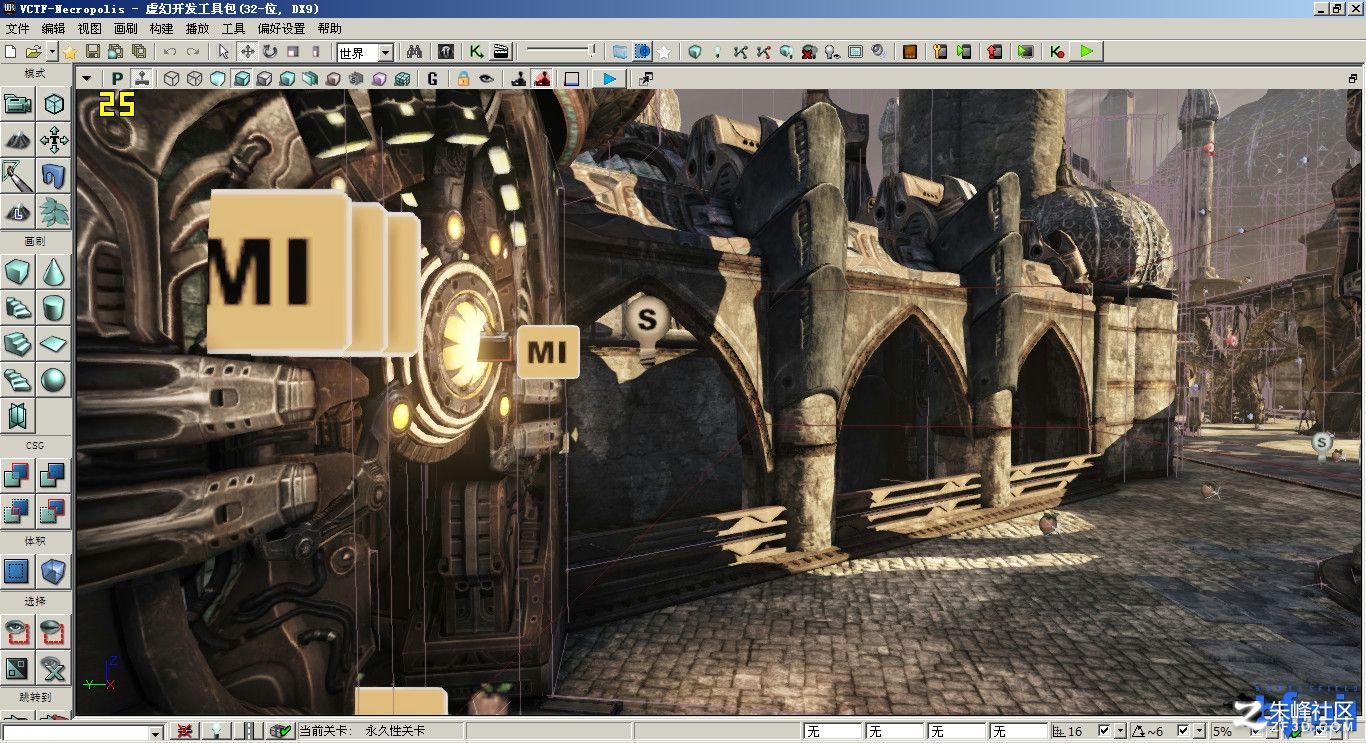Open 编辑 menu

tap(53, 29)
